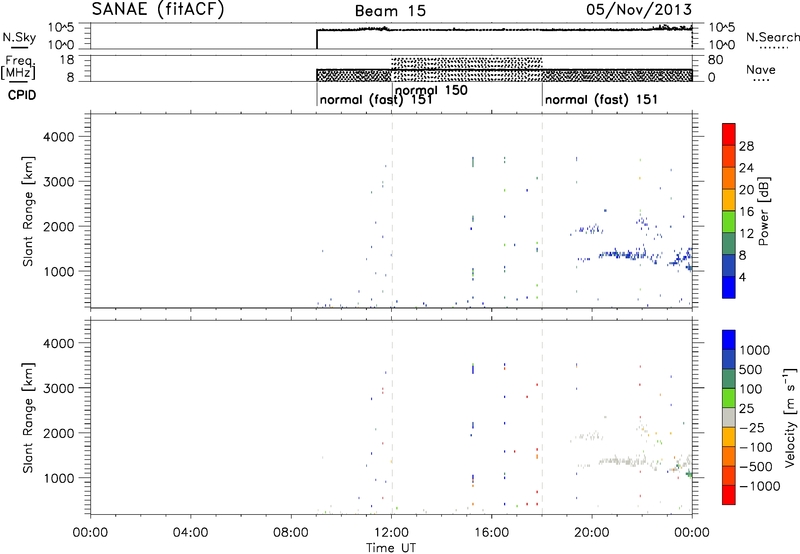Viewport: 800px width, 554px height.
Task: Click the second 'normal (fast) 151' after 18:00
Action: pos(601,99)
